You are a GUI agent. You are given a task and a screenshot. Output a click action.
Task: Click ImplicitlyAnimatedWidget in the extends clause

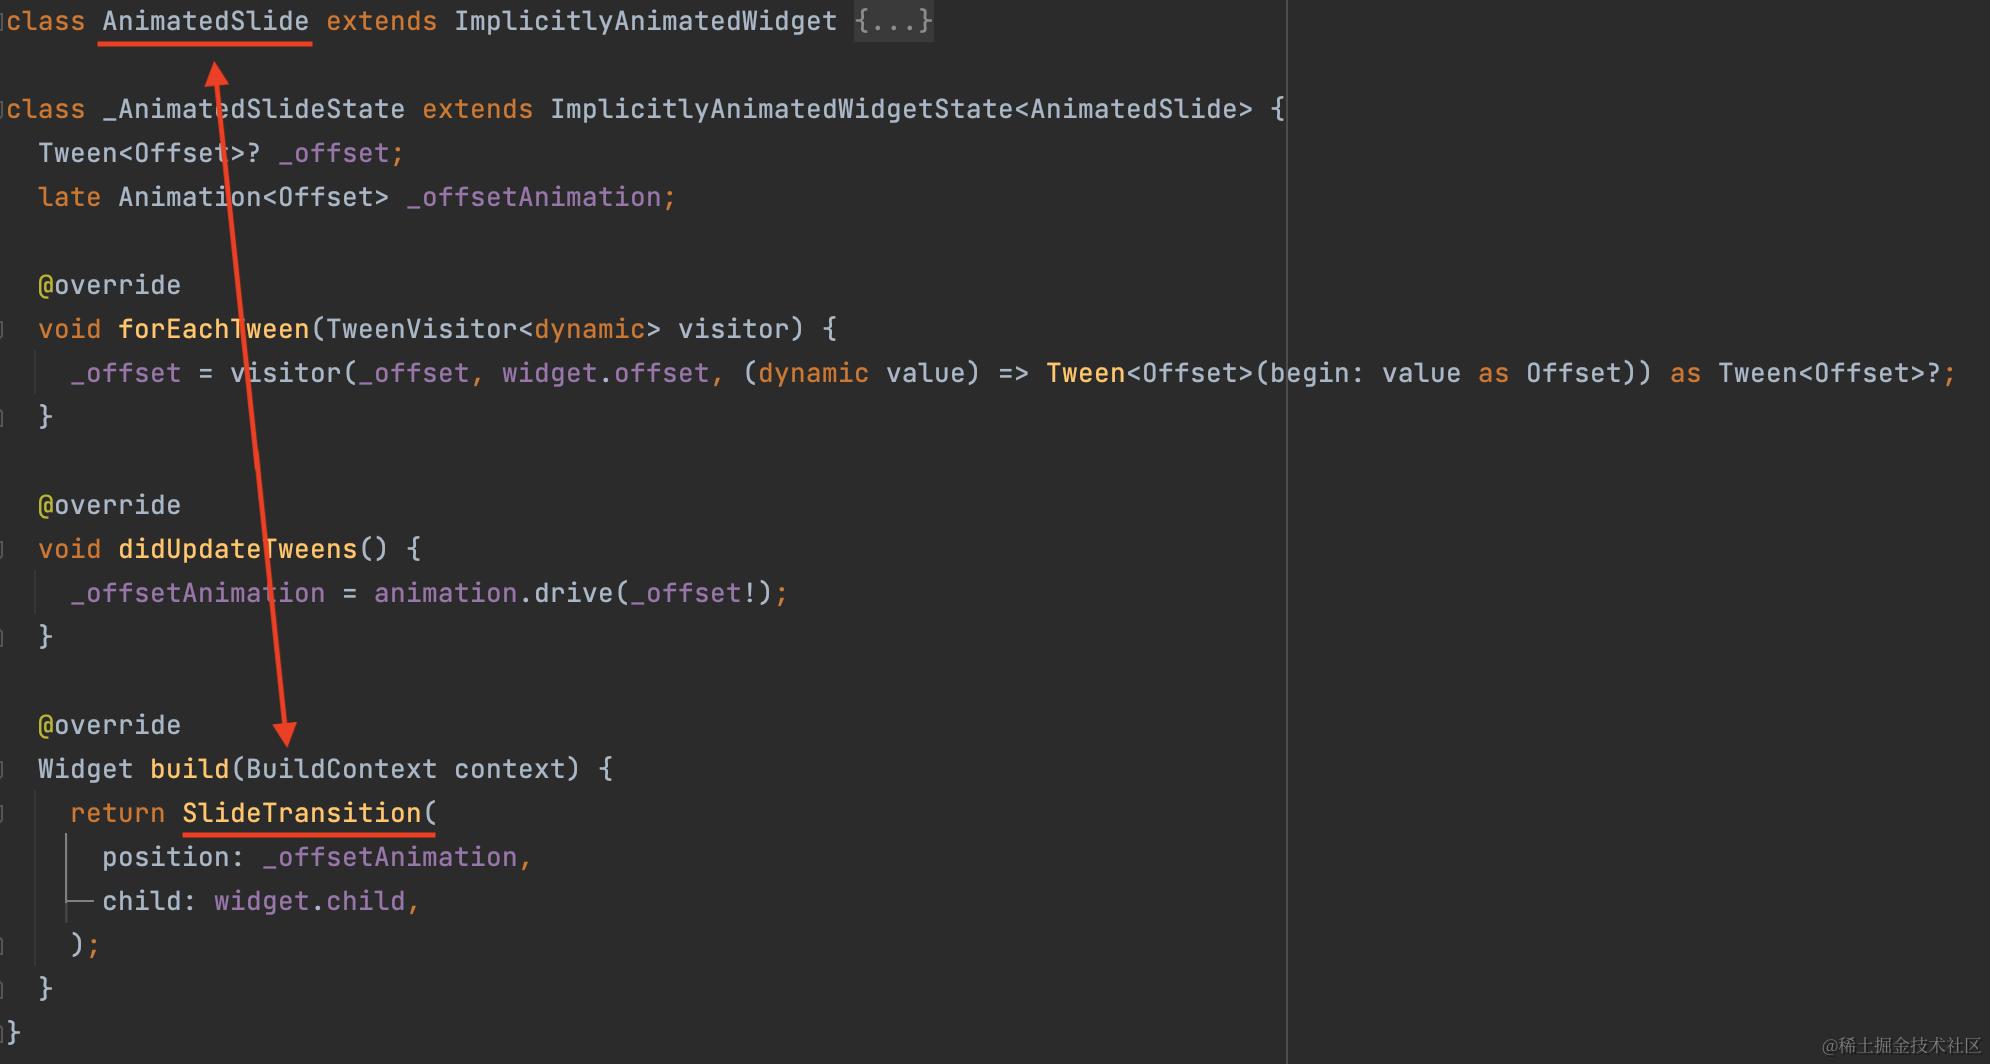(645, 21)
